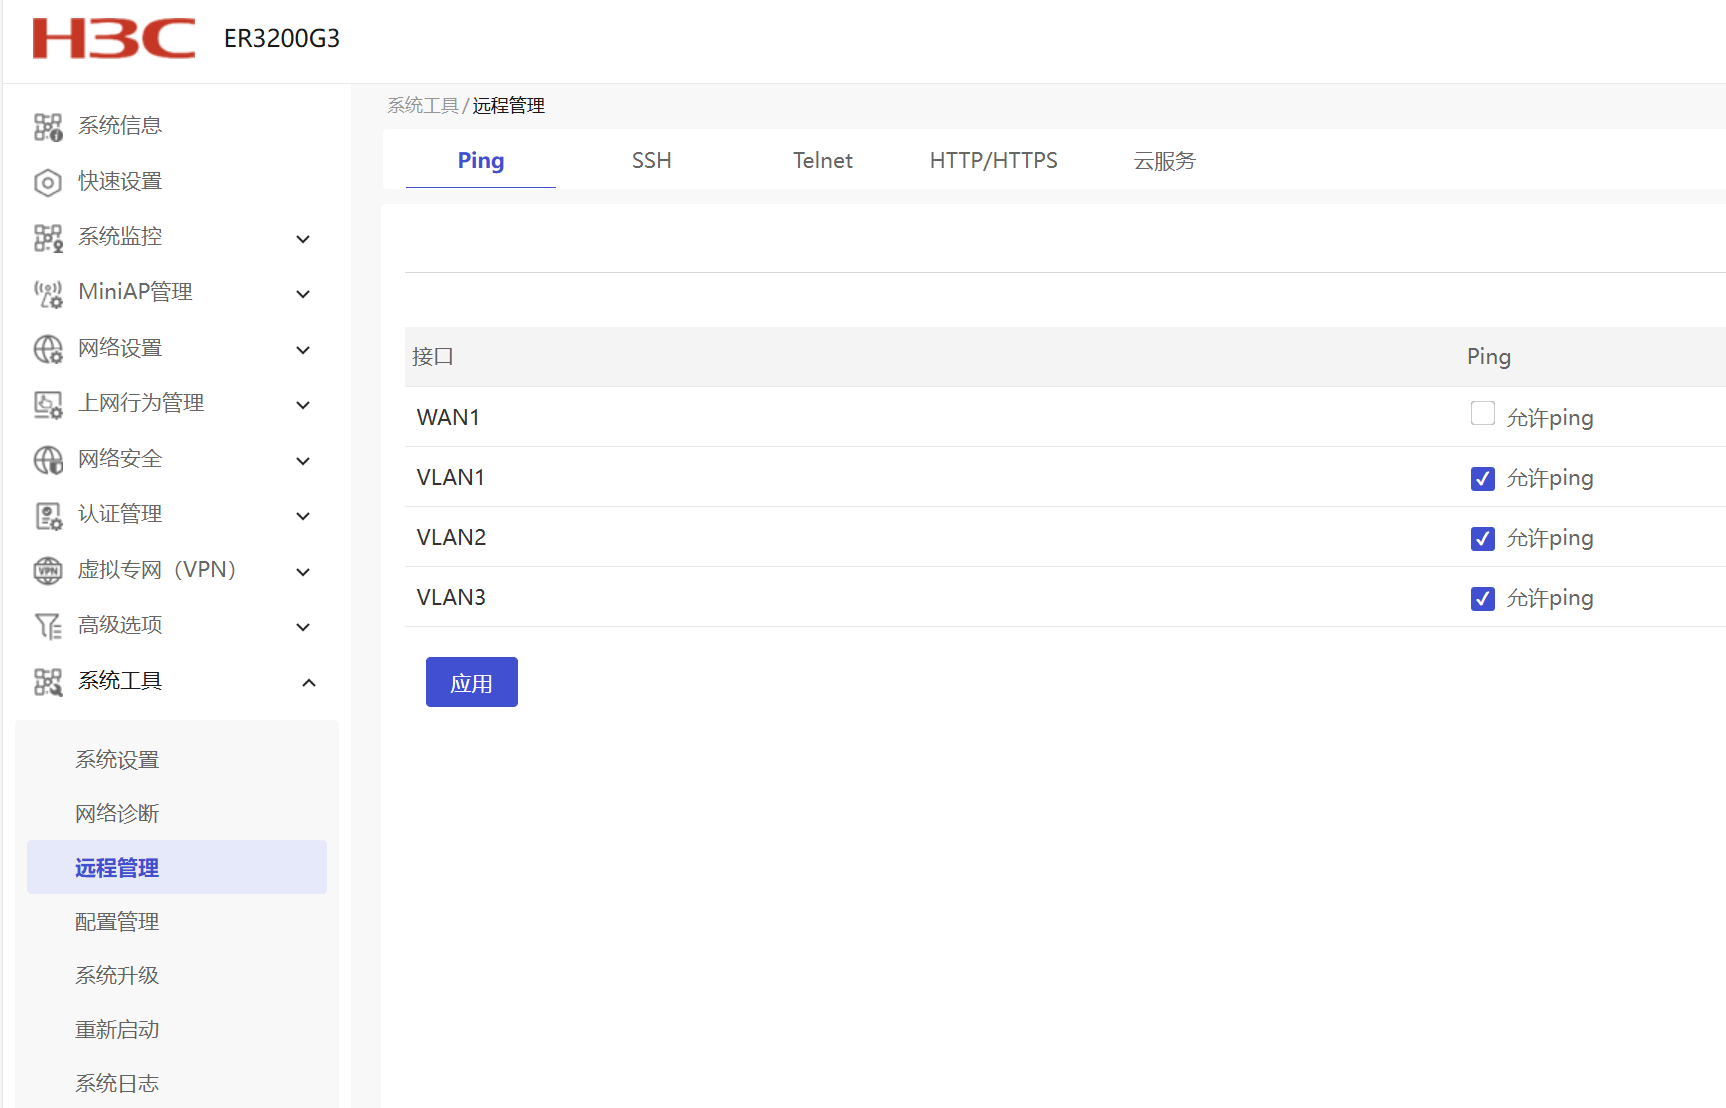
Task: Click the VPN (虚拟专网) icon
Action: [x=48, y=571]
